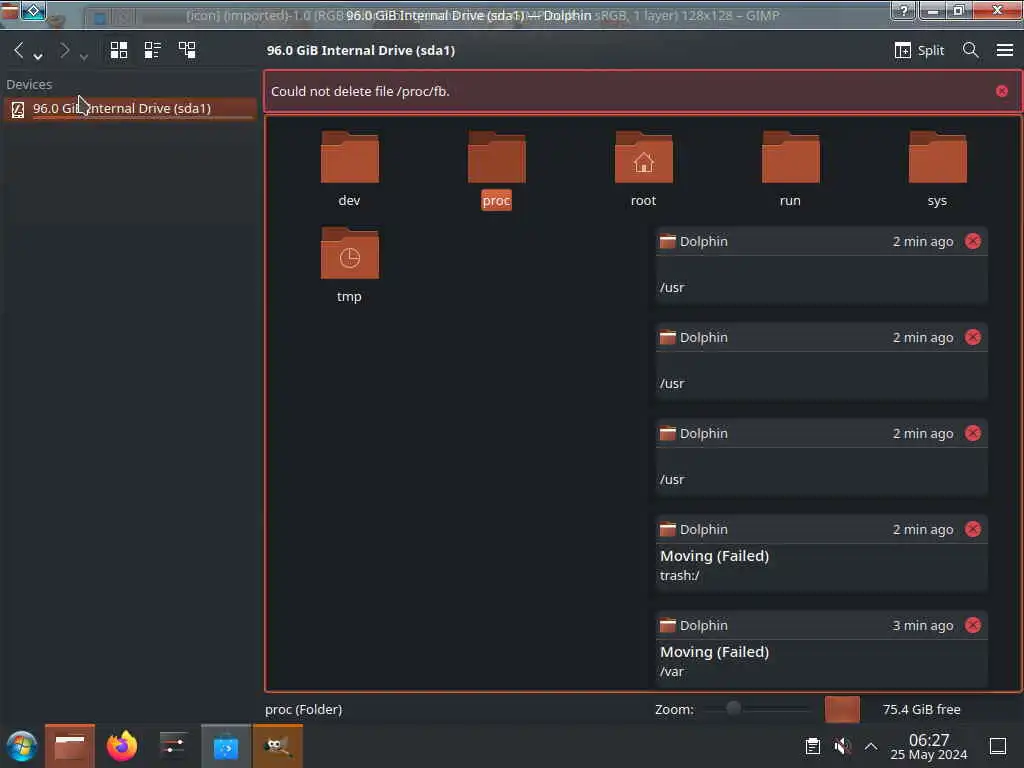1024x768 pixels.
Task: Open System Settings sliders icon in taskbar
Action: 173,746
